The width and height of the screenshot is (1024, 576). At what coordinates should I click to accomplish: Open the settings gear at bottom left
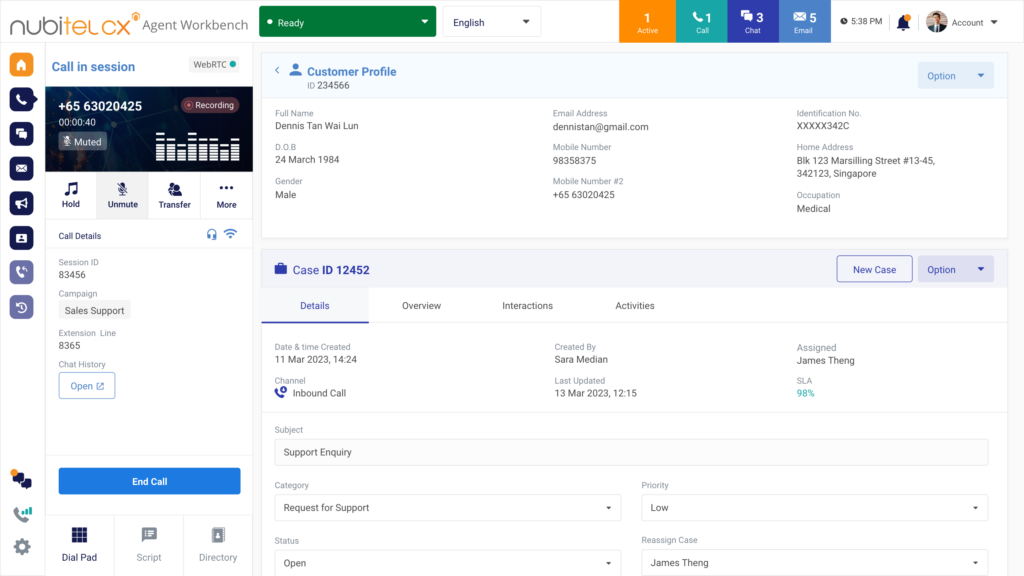pyautogui.click(x=20, y=547)
